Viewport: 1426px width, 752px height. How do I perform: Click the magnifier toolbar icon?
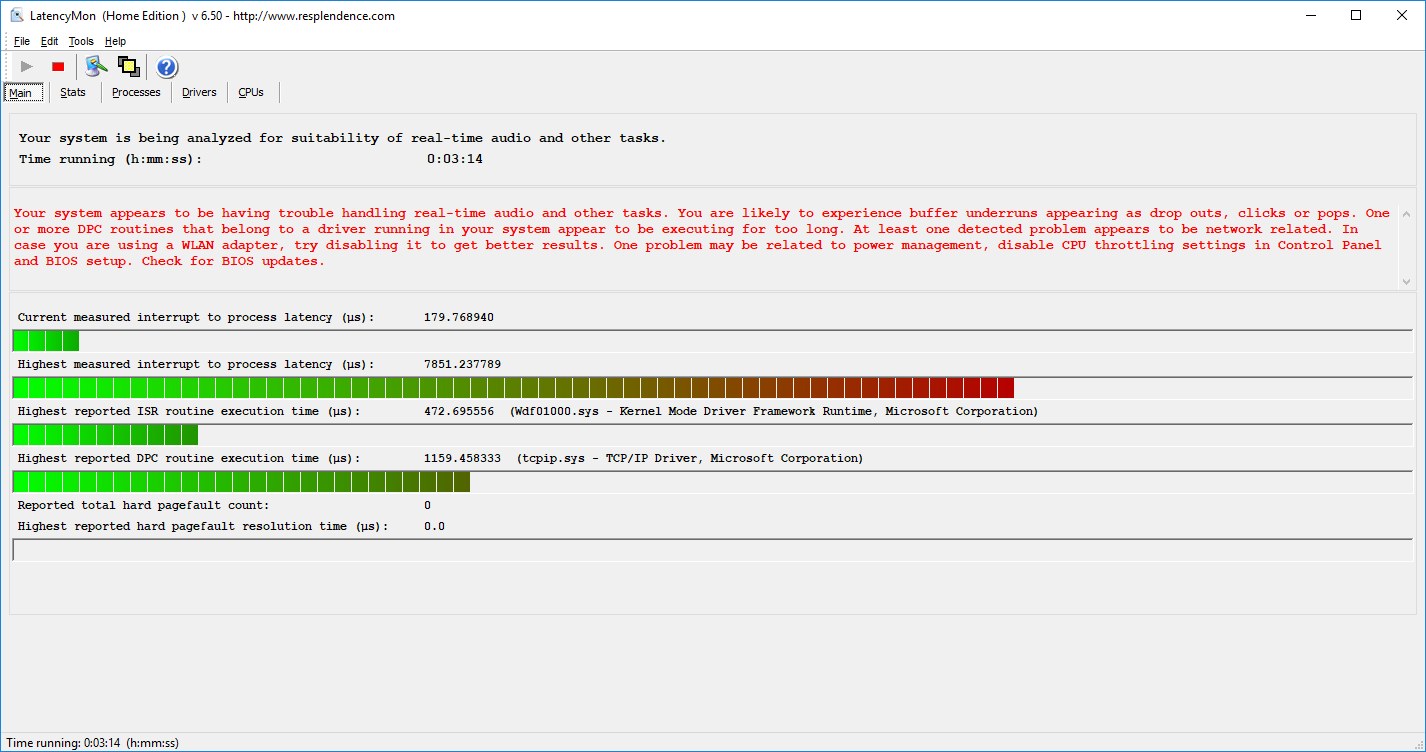pos(96,67)
